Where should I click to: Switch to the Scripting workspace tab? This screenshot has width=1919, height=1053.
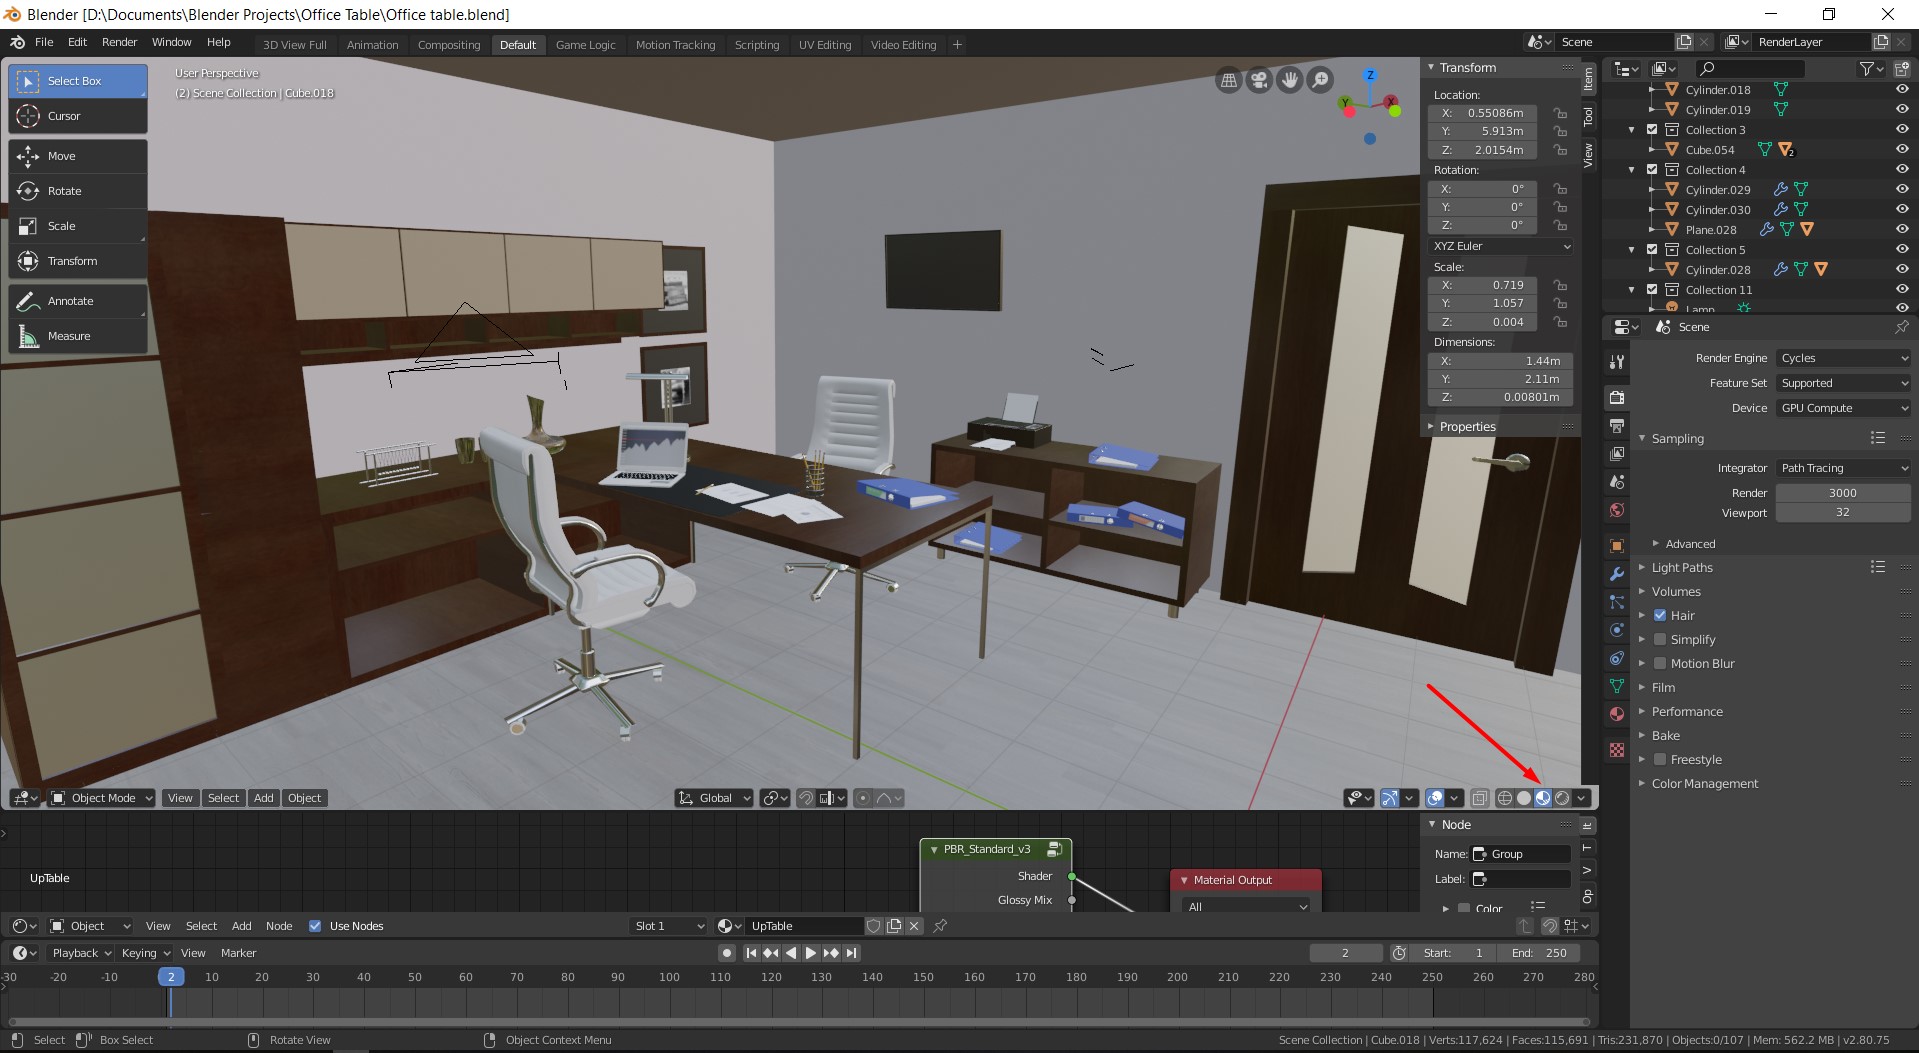[x=757, y=44]
